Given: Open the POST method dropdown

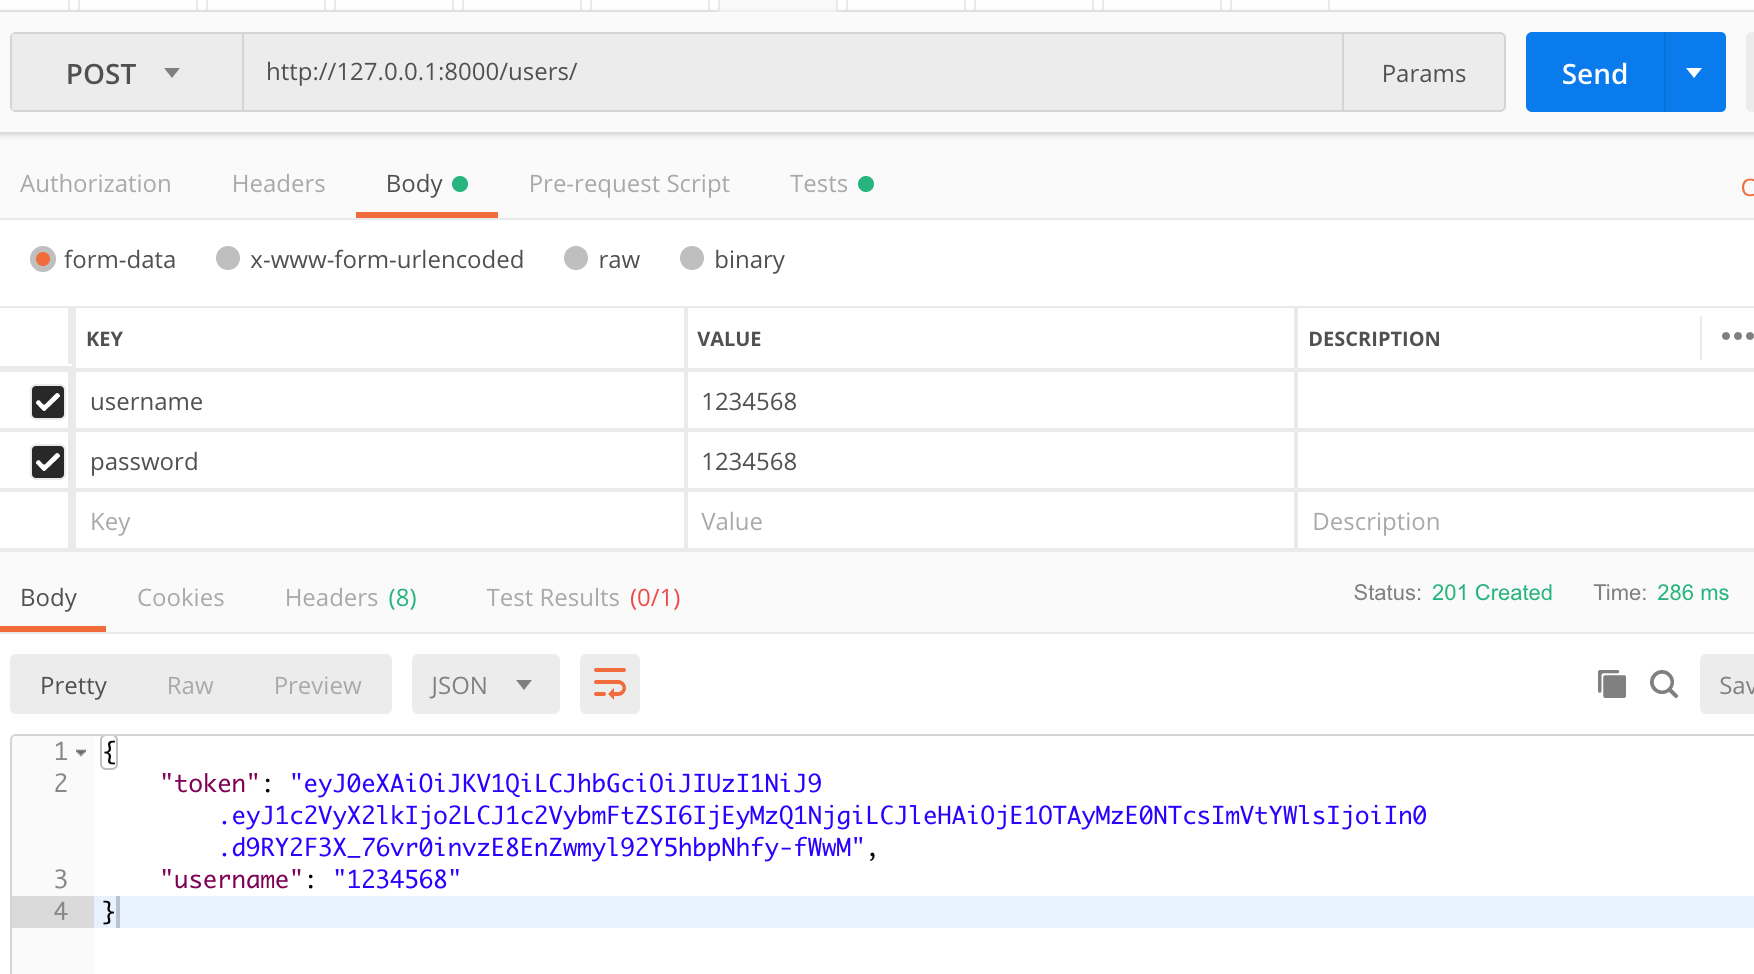Looking at the screenshot, I should click(126, 72).
